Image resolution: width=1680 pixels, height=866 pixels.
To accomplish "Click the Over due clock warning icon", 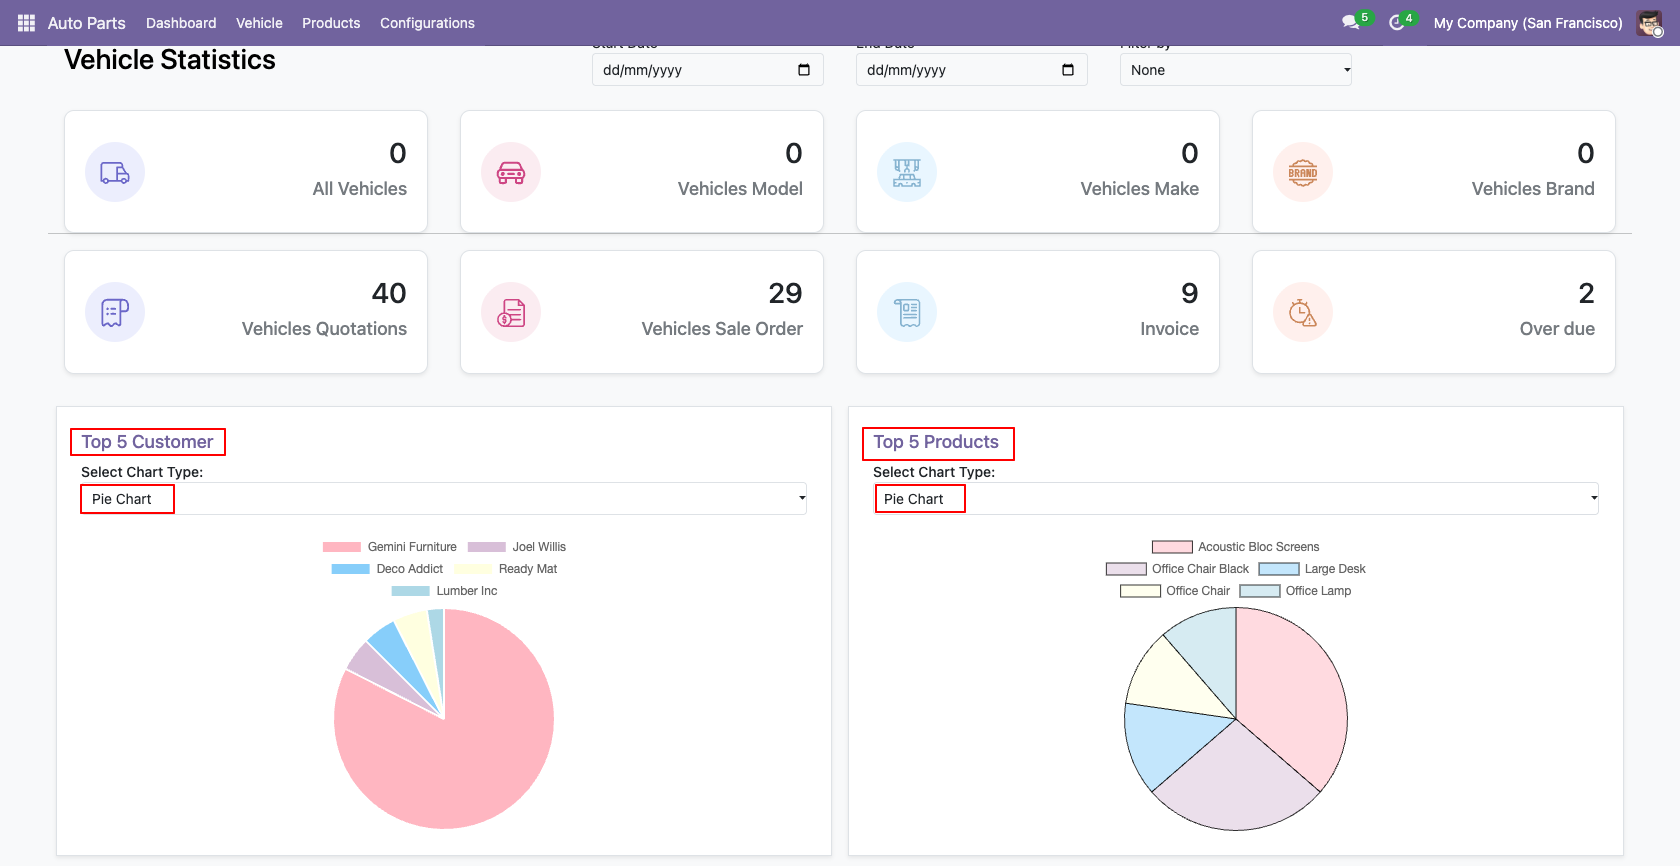I will tap(1303, 312).
